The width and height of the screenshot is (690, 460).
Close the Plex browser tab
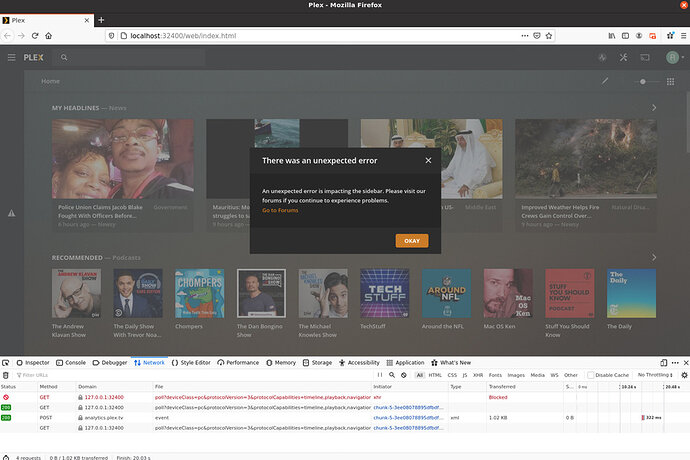(x=87, y=20)
